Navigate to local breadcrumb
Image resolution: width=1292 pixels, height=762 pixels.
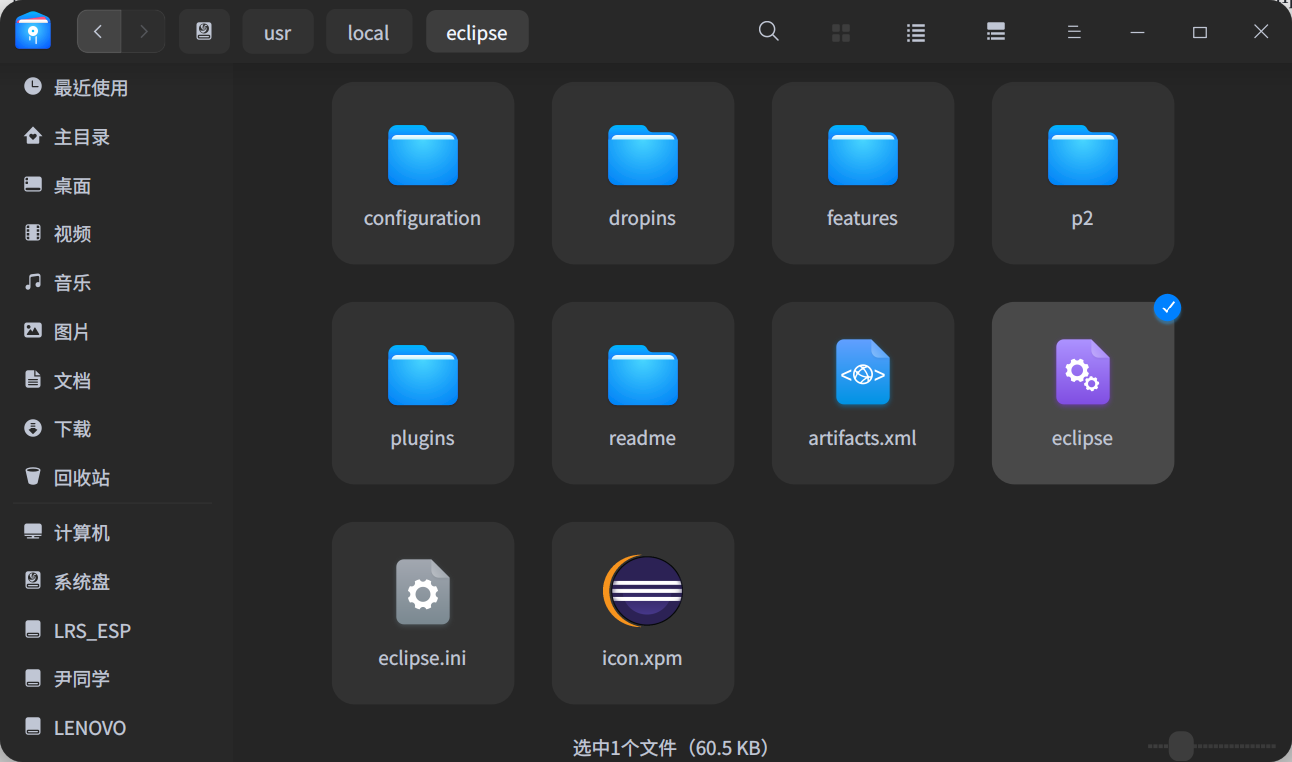369,32
